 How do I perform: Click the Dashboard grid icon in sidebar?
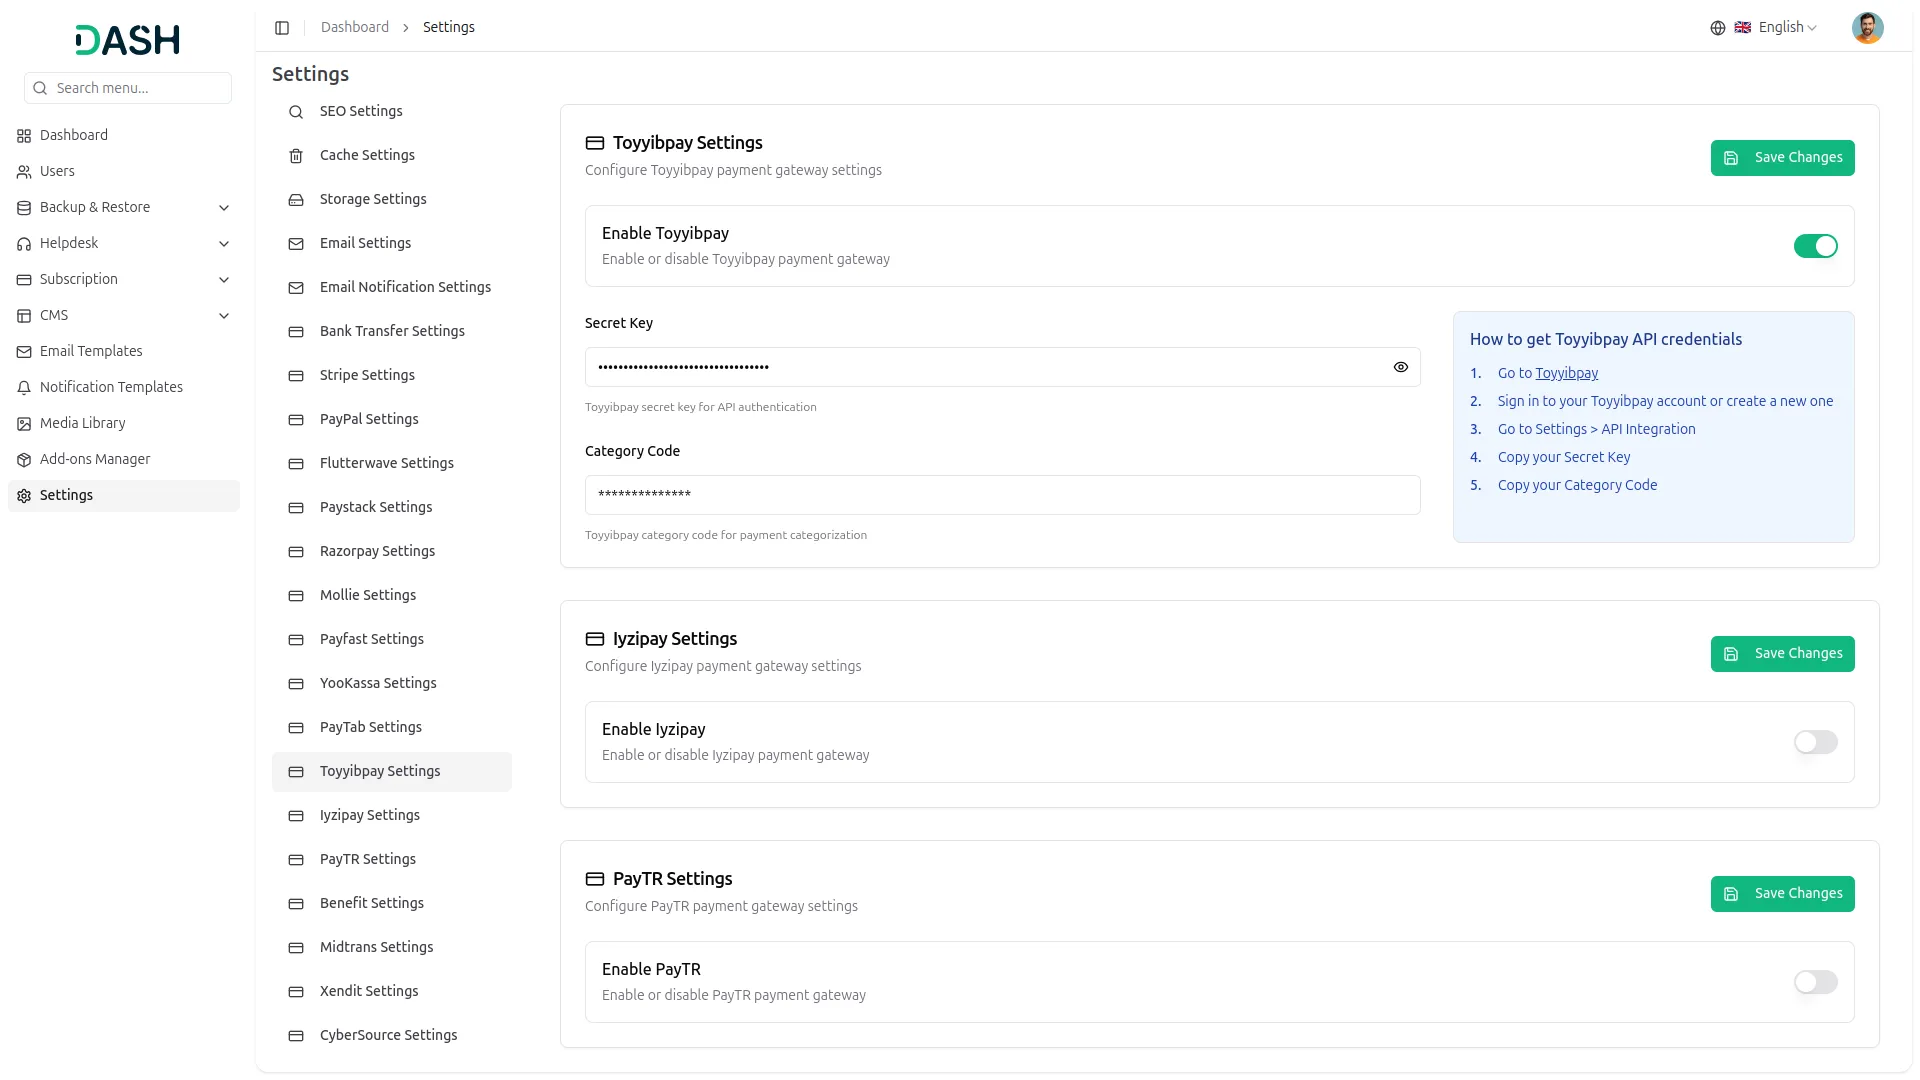coord(24,136)
